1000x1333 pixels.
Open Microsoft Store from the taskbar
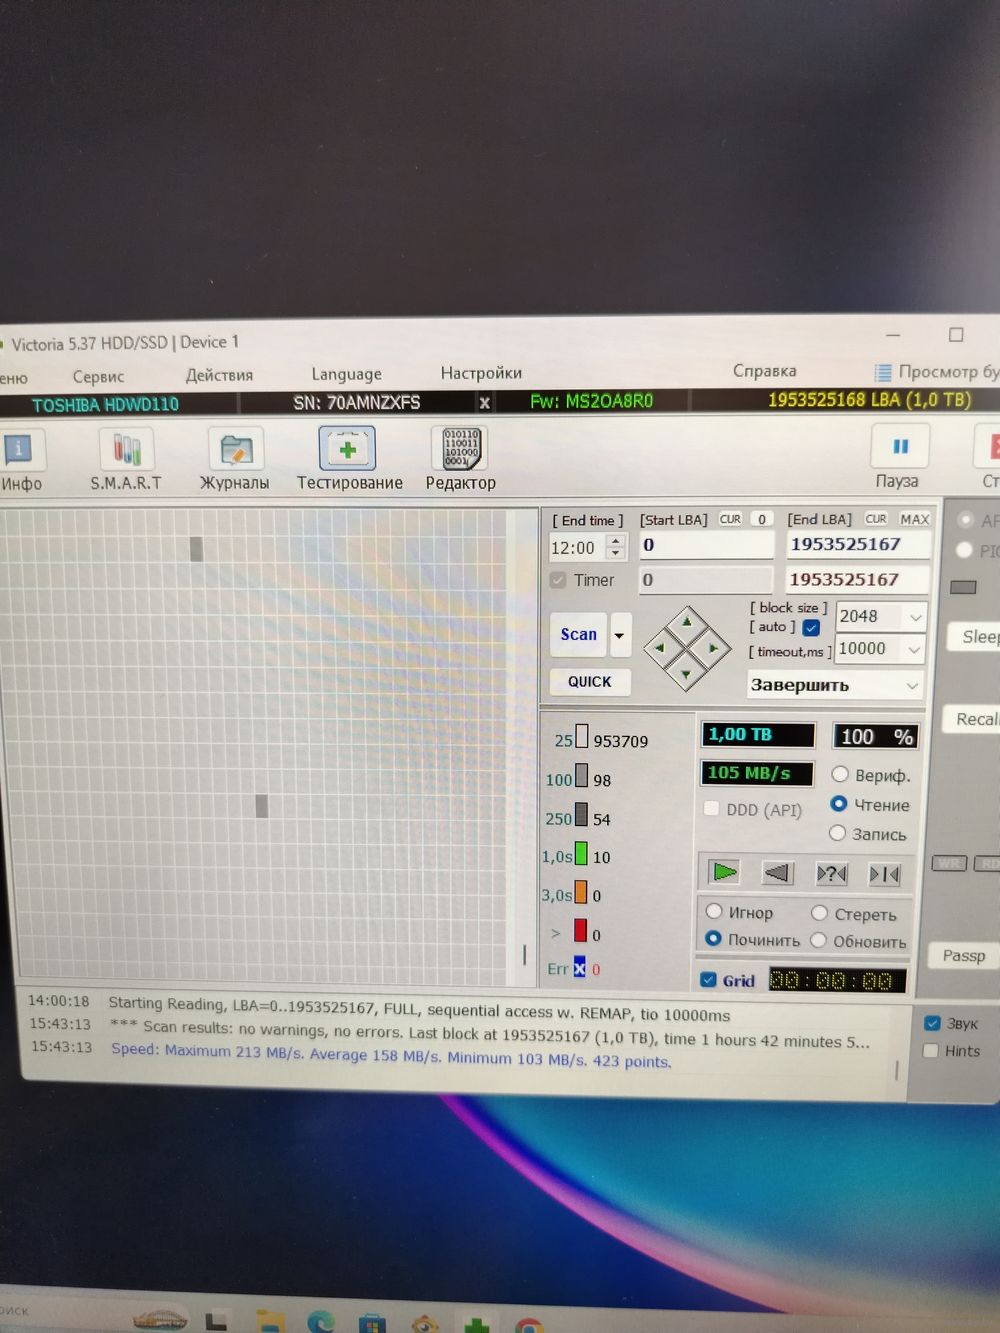pyautogui.click(x=372, y=1323)
